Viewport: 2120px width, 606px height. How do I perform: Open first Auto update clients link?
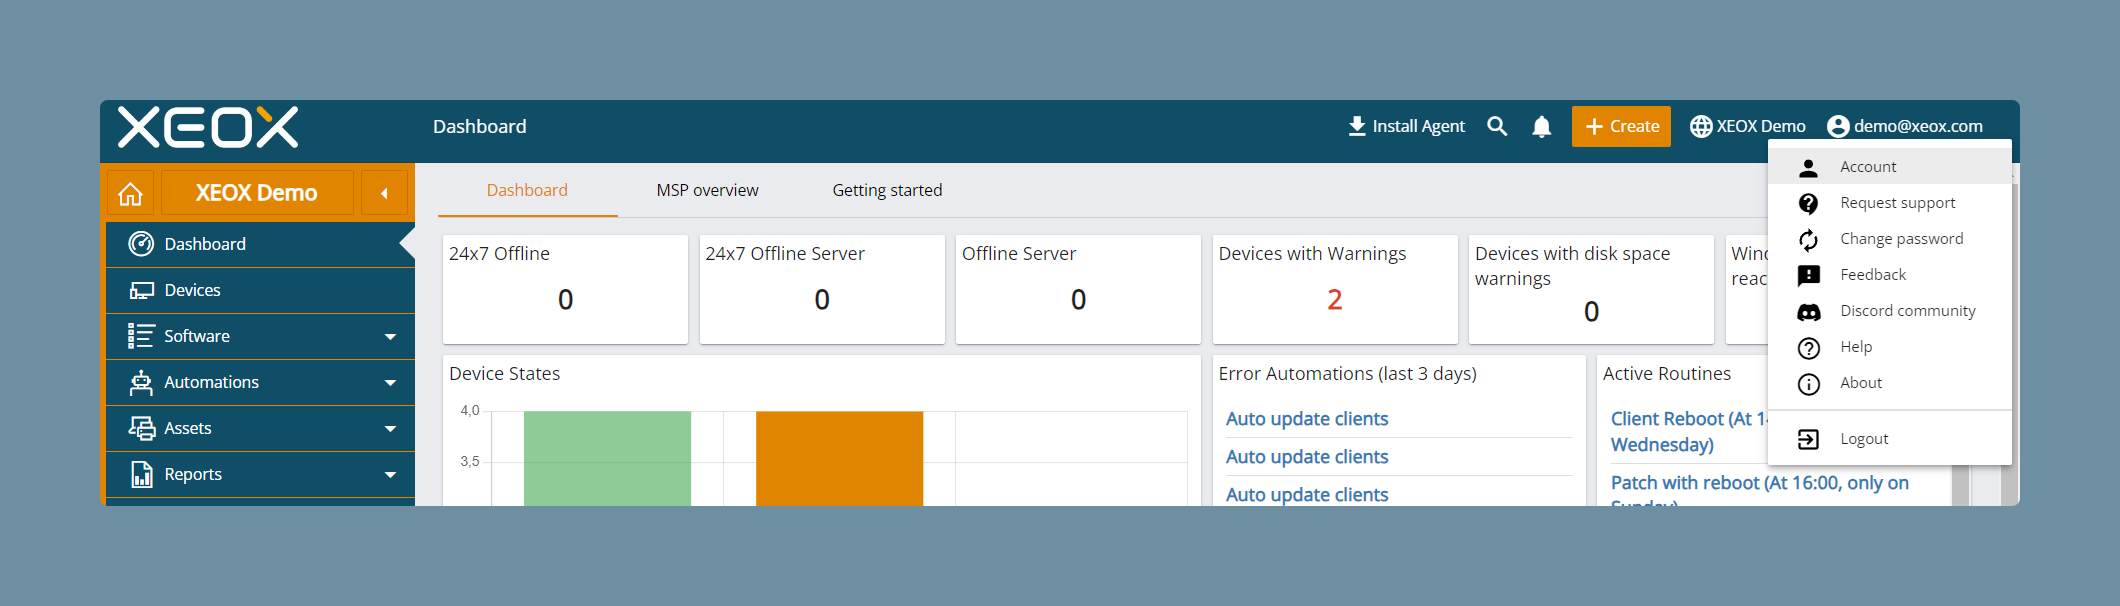point(1307,419)
